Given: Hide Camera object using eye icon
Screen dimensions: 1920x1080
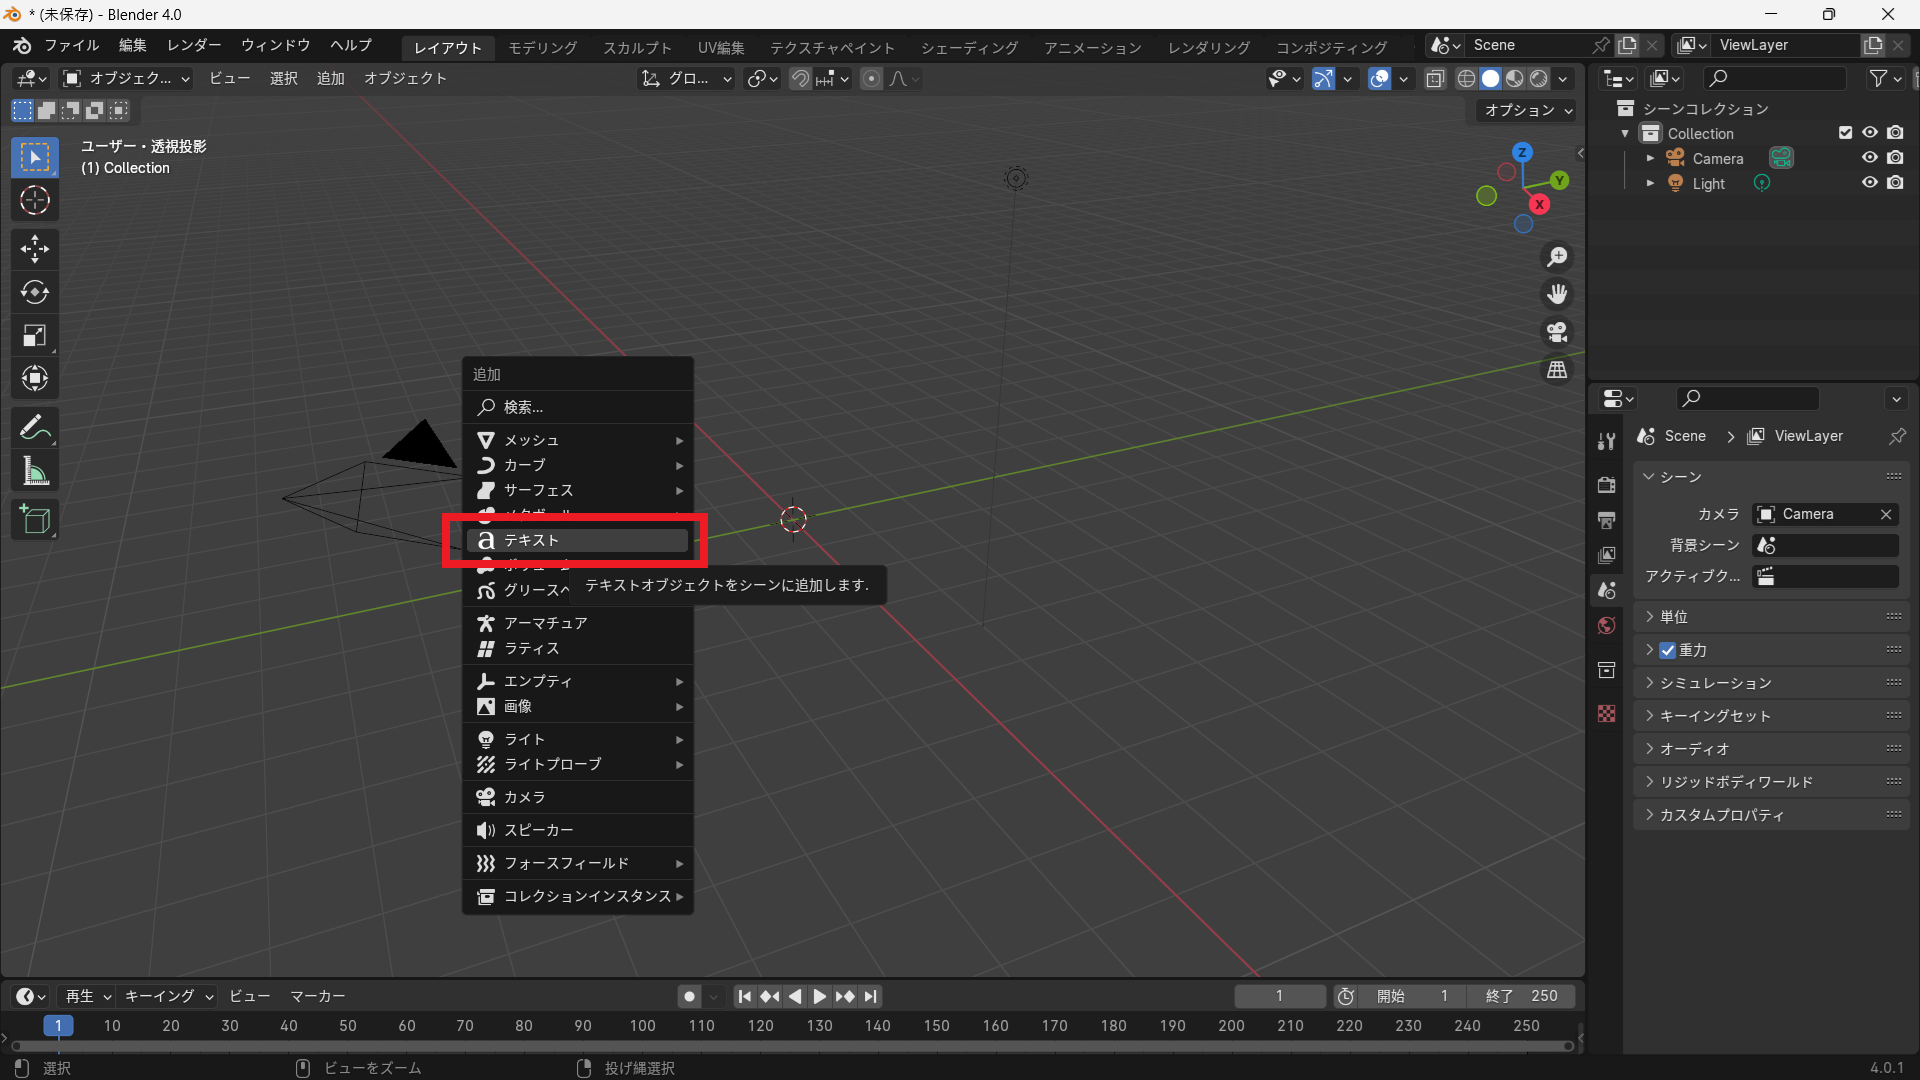Looking at the screenshot, I should (x=1869, y=158).
